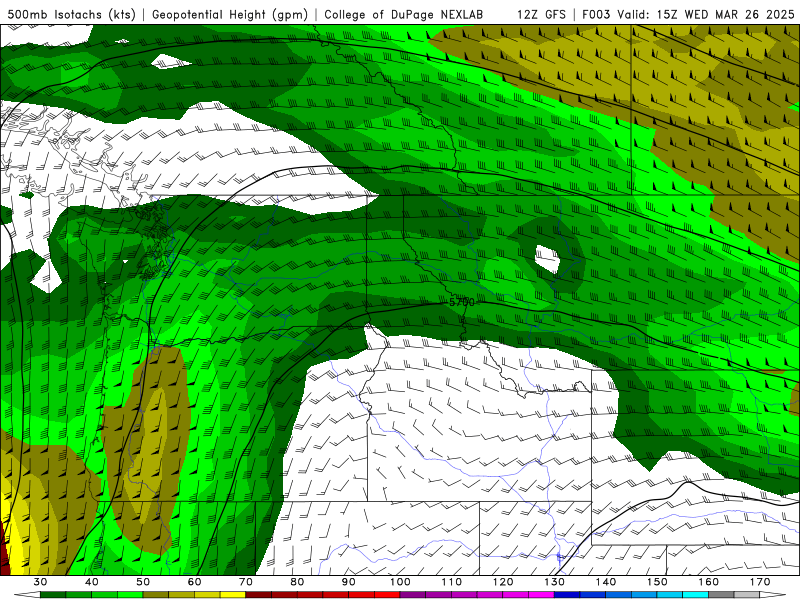
Task: Click the dark gray legend swatch after 160
Action: coord(721,595)
